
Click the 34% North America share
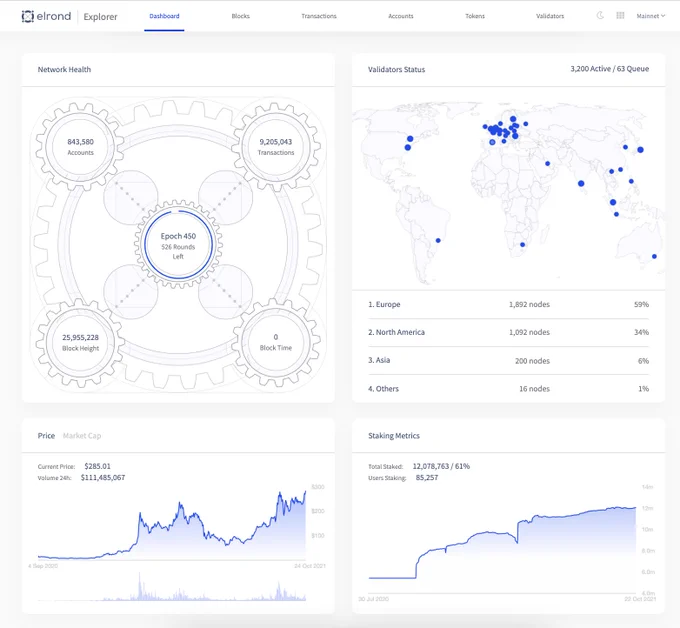[x=641, y=332]
